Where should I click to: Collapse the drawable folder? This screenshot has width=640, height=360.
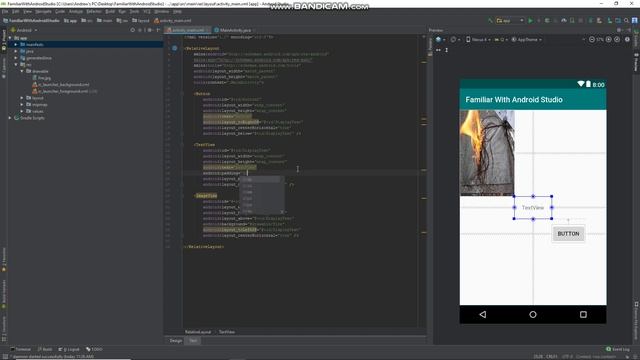click(22, 71)
